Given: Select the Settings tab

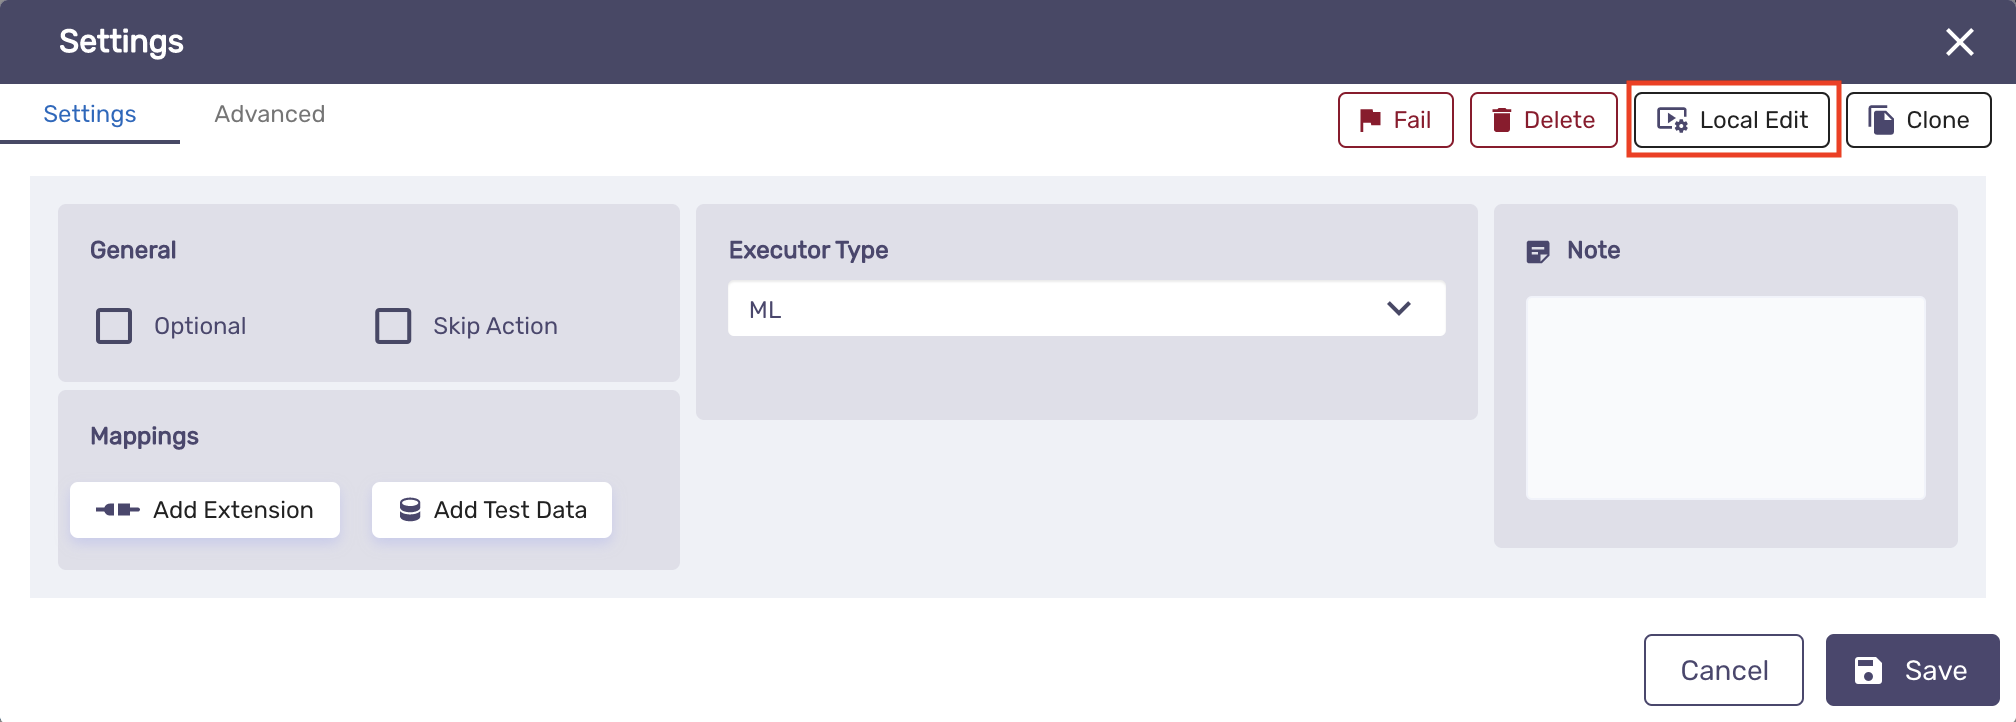Looking at the screenshot, I should pos(90,114).
